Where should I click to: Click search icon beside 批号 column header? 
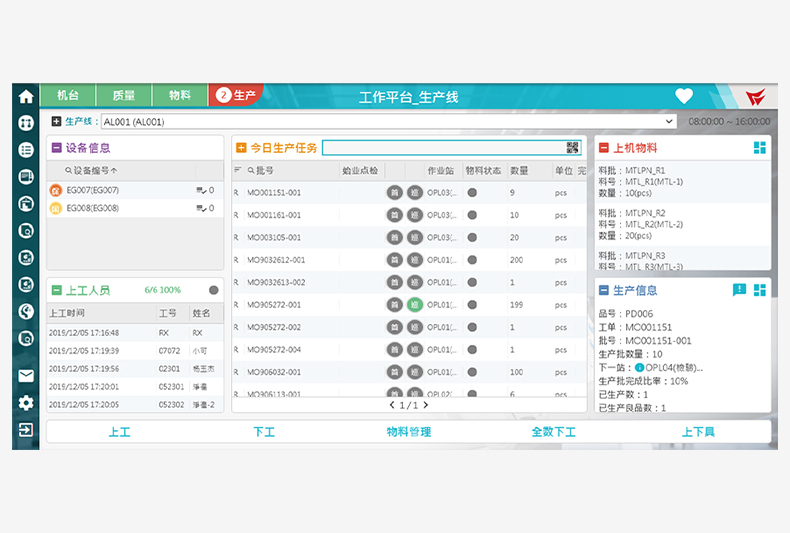pos(251,170)
